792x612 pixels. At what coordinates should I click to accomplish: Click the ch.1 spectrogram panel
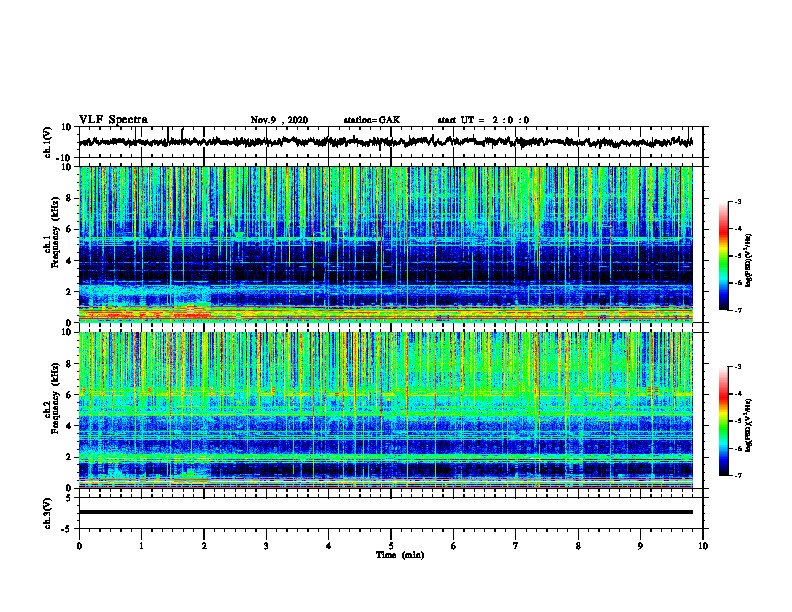click(x=385, y=244)
